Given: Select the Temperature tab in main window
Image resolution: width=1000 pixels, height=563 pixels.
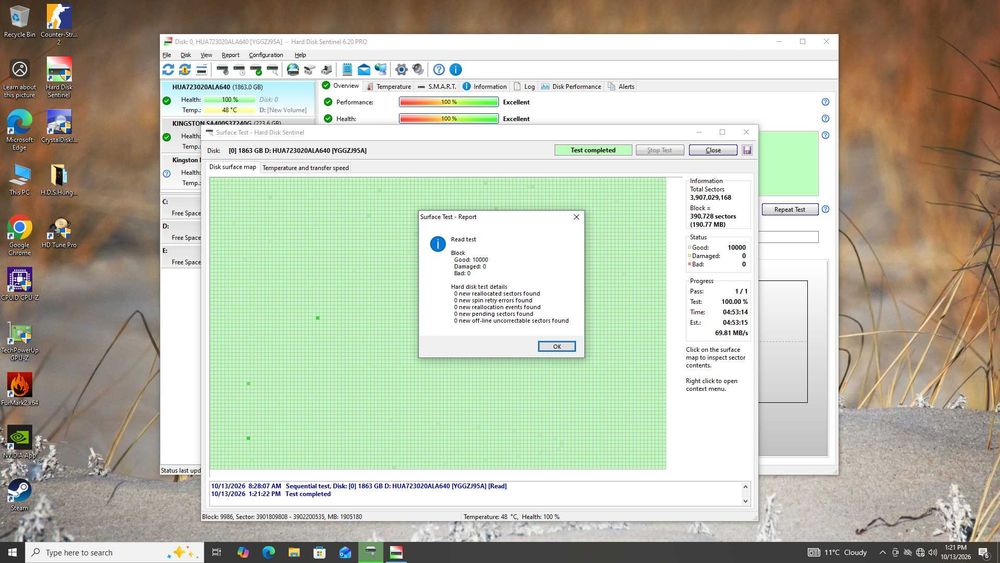Looking at the screenshot, I should [x=388, y=87].
